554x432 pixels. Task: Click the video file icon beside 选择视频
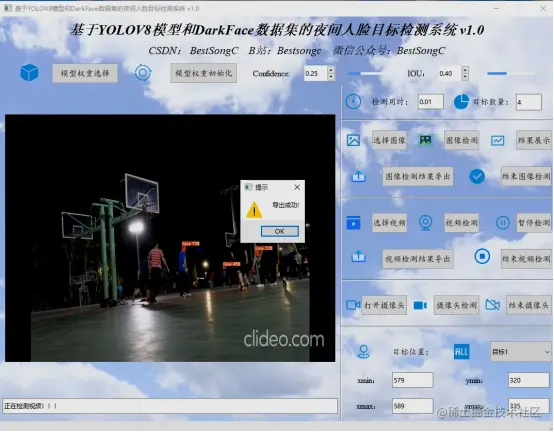coord(353,223)
